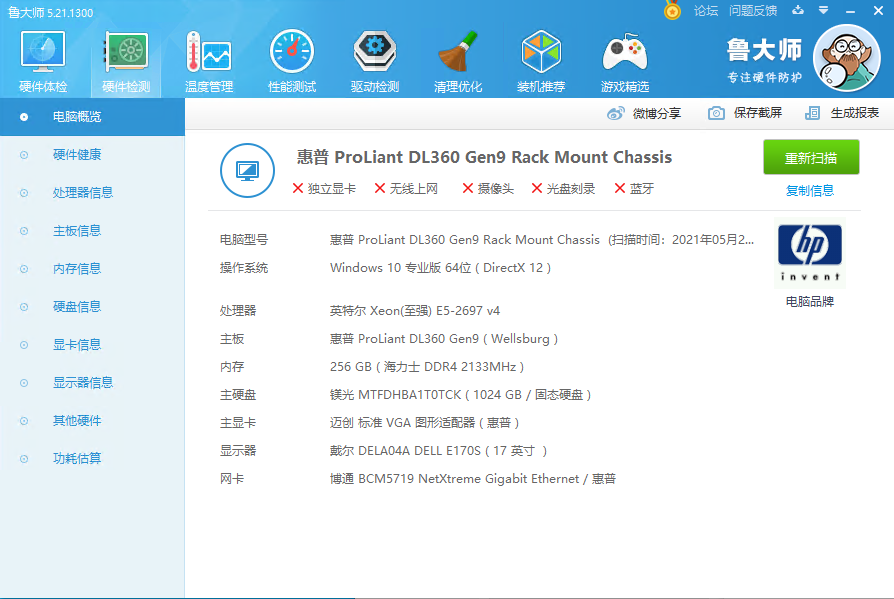
Task: Open the title bar dropdown menu arrow
Action: (x=823, y=10)
